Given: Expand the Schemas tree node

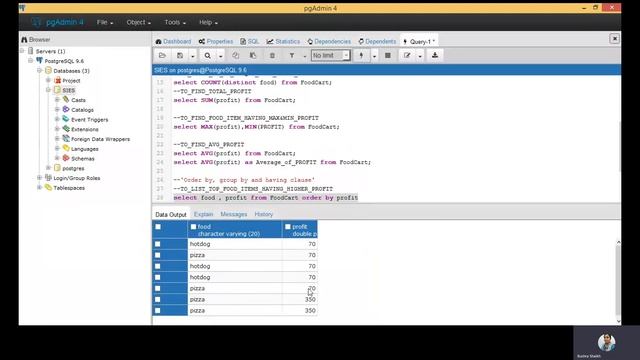Looking at the screenshot, I should pyautogui.click(x=57, y=158).
